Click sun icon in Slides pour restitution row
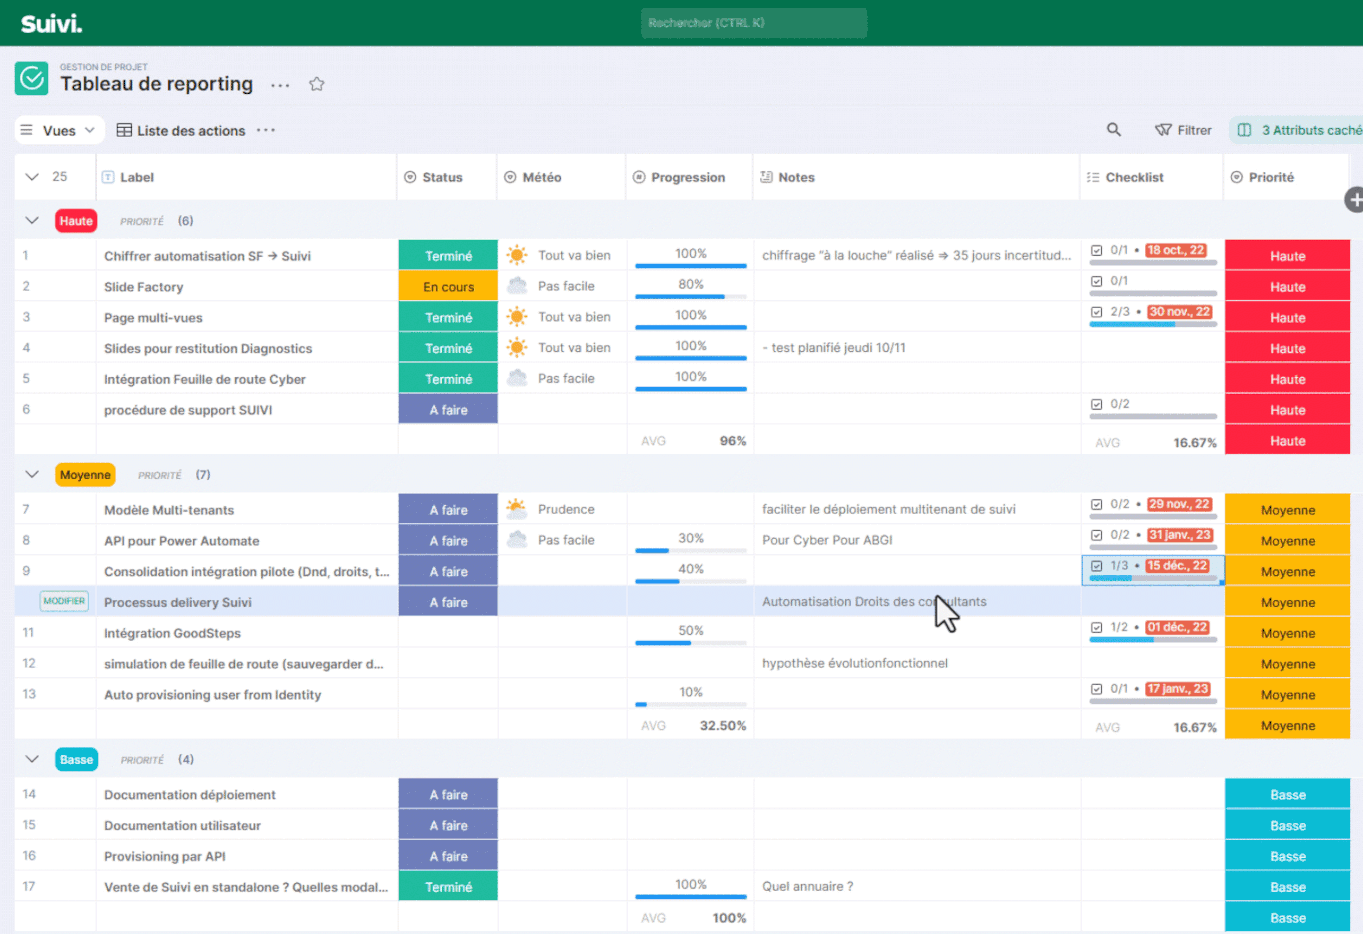The height and width of the screenshot is (934, 1363). [x=517, y=348]
